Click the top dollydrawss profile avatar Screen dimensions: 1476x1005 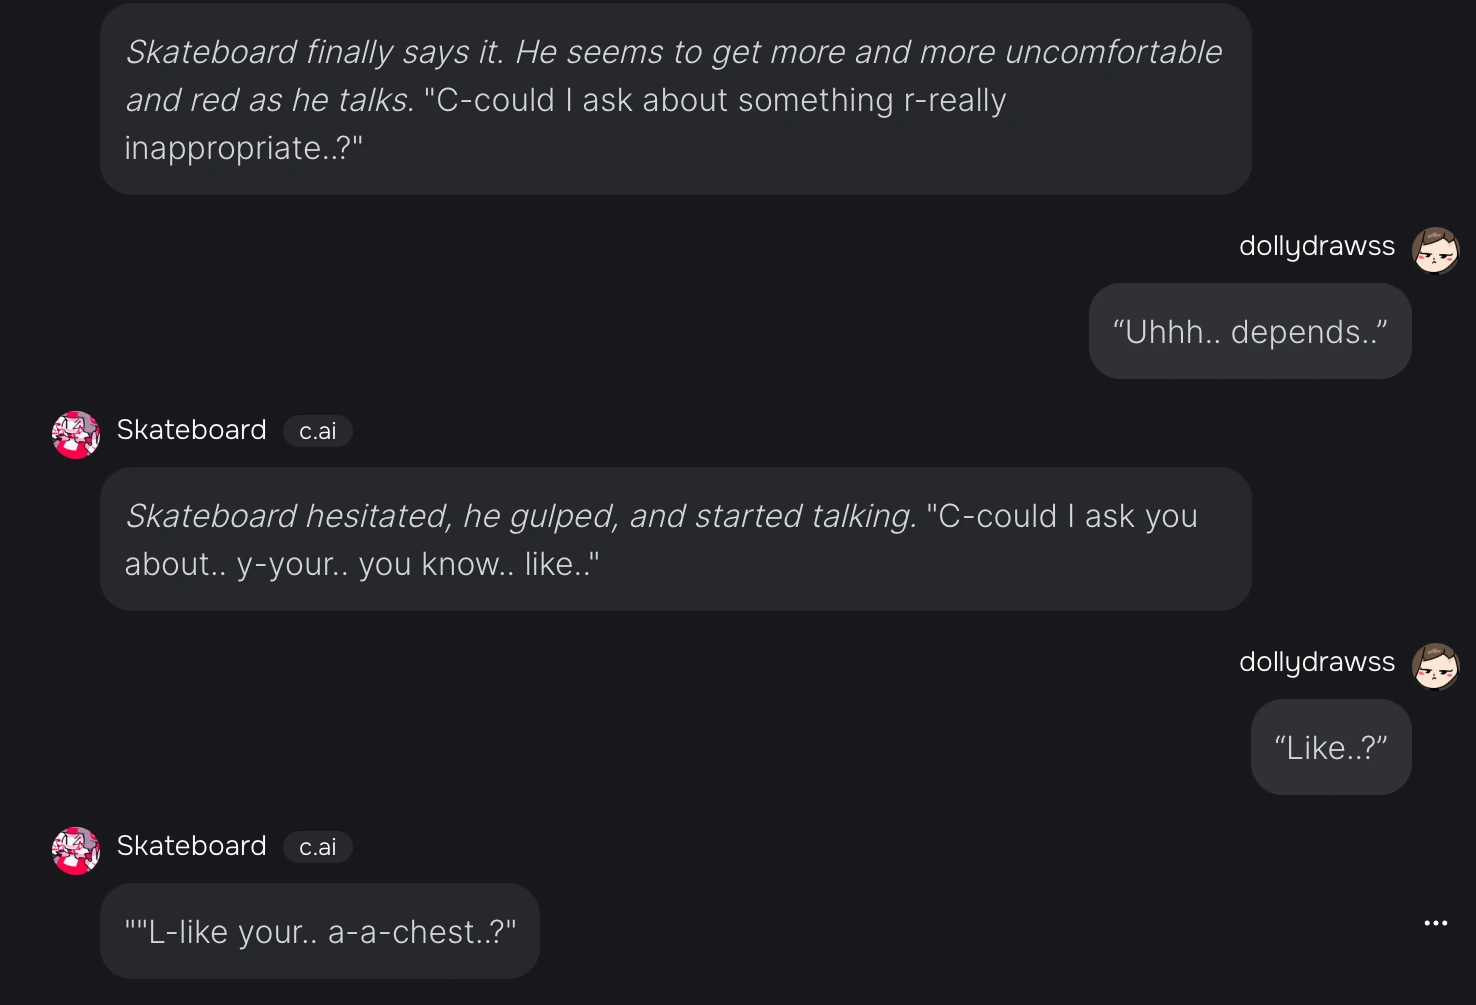tap(1435, 250)
